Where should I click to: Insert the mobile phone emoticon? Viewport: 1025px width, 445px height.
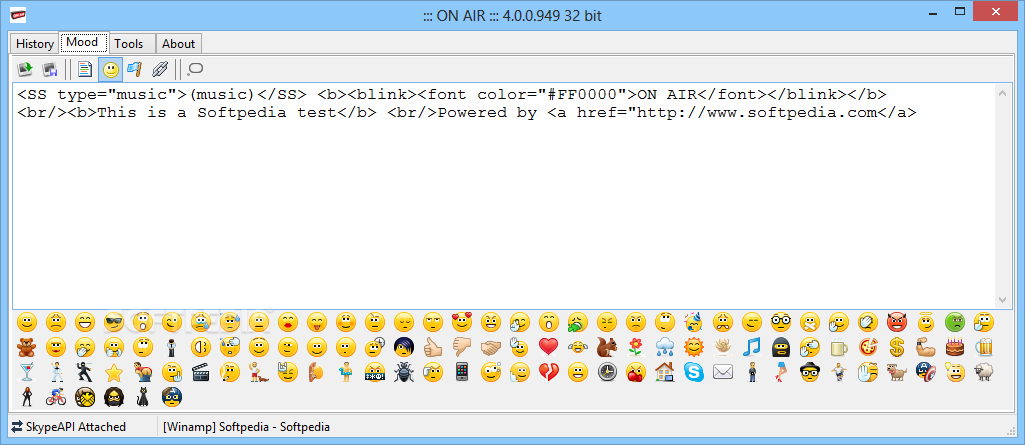point(462,372)
